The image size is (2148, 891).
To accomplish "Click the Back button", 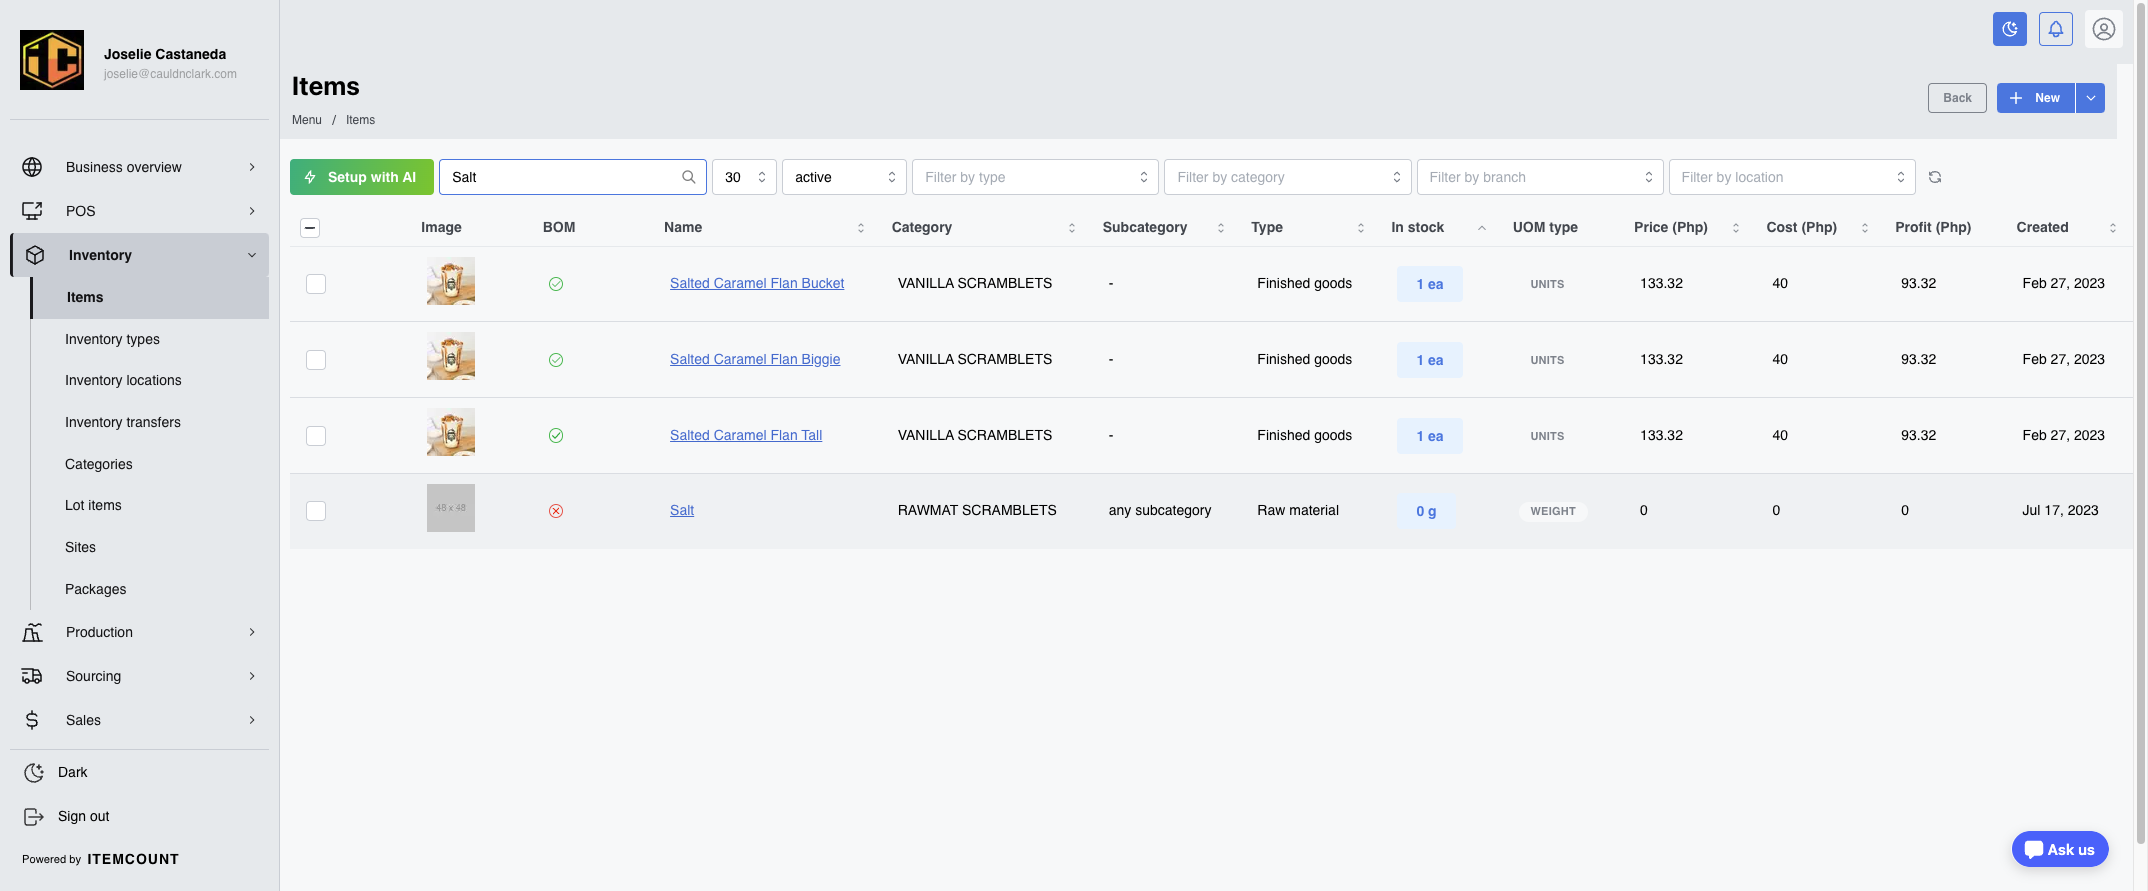I will point(1957,98).
